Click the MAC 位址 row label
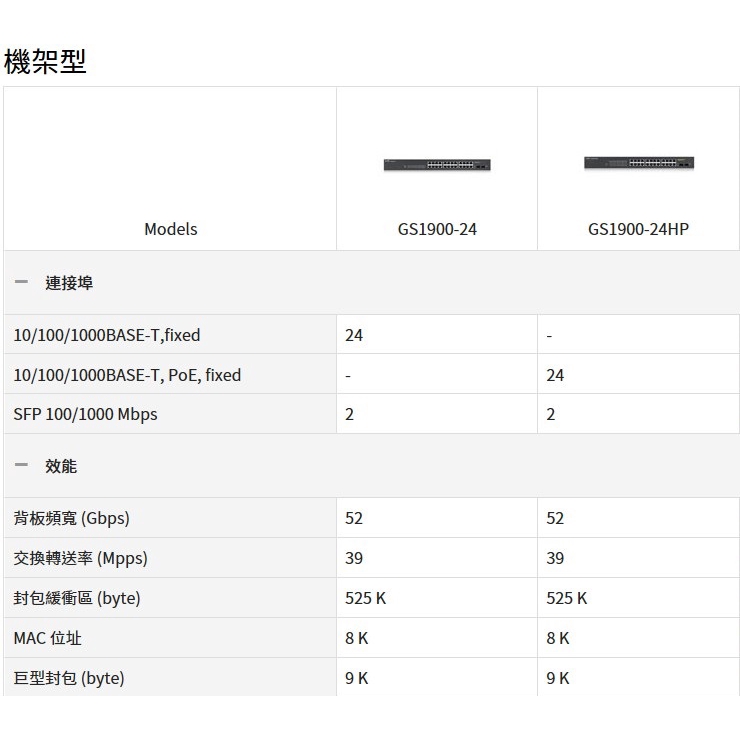Viewport: 740px width, 740px height. point(48,638)
